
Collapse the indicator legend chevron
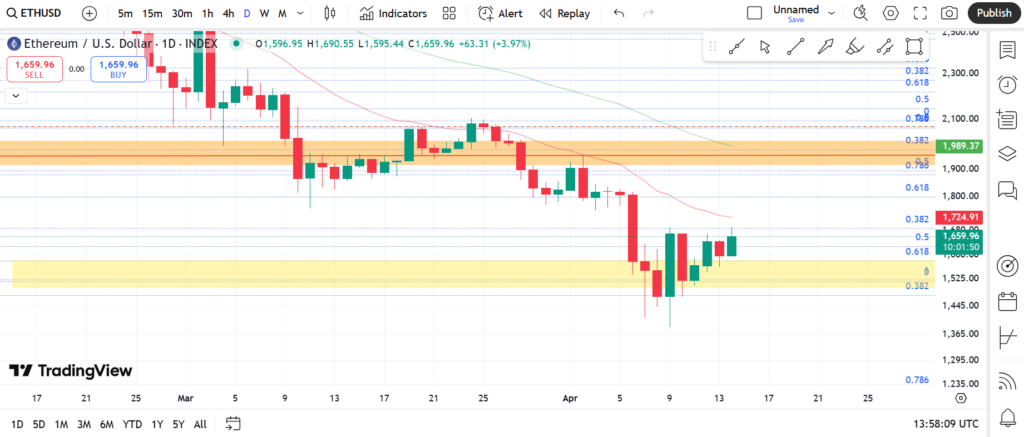pos(15,95)
